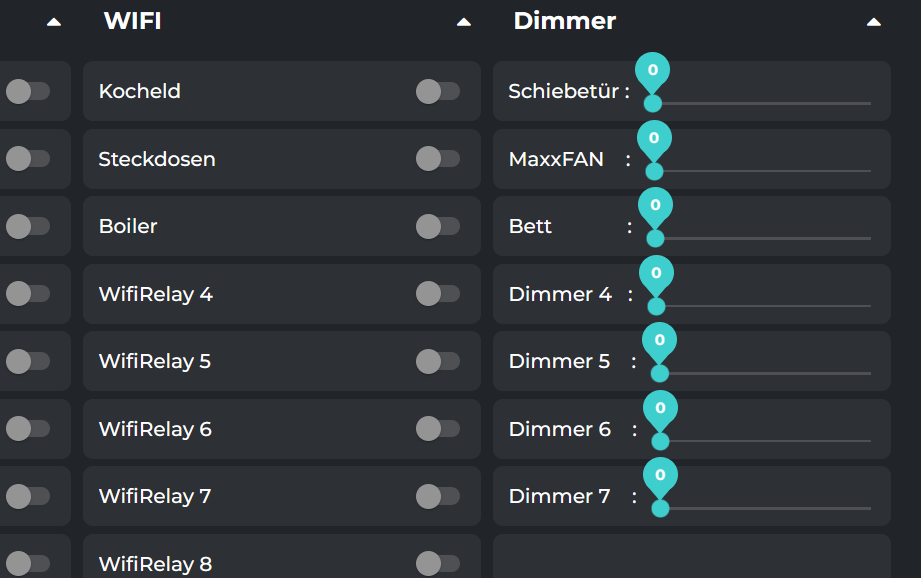921x578 pixels.
Task: Click the Dimmer 6 value bubble
Action: [x=660, y=408]
